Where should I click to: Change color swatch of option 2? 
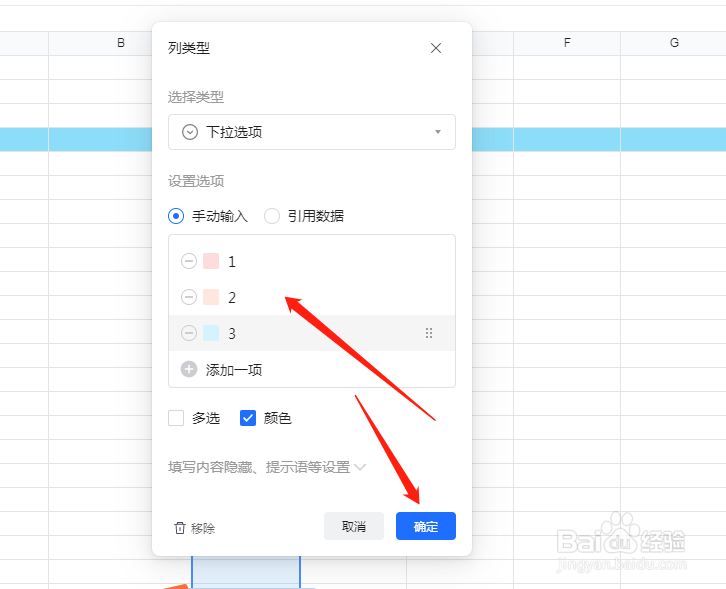point(211,297)
